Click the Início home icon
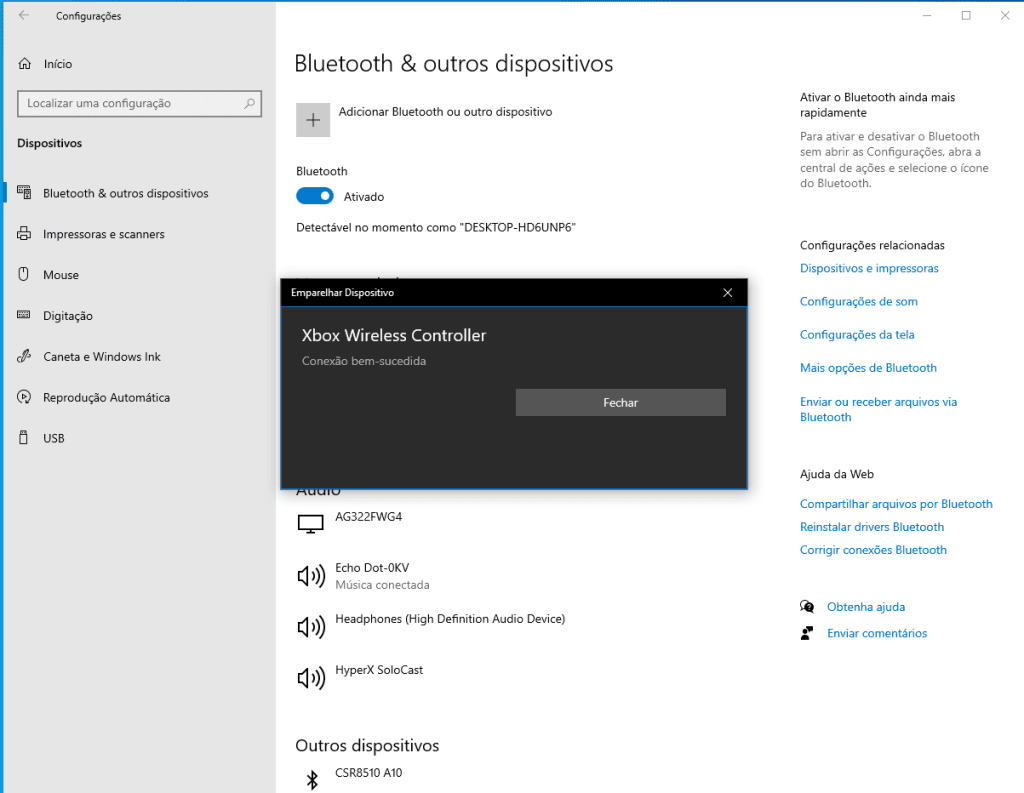Screen dimensions: 1024x793 click(25, 64)
